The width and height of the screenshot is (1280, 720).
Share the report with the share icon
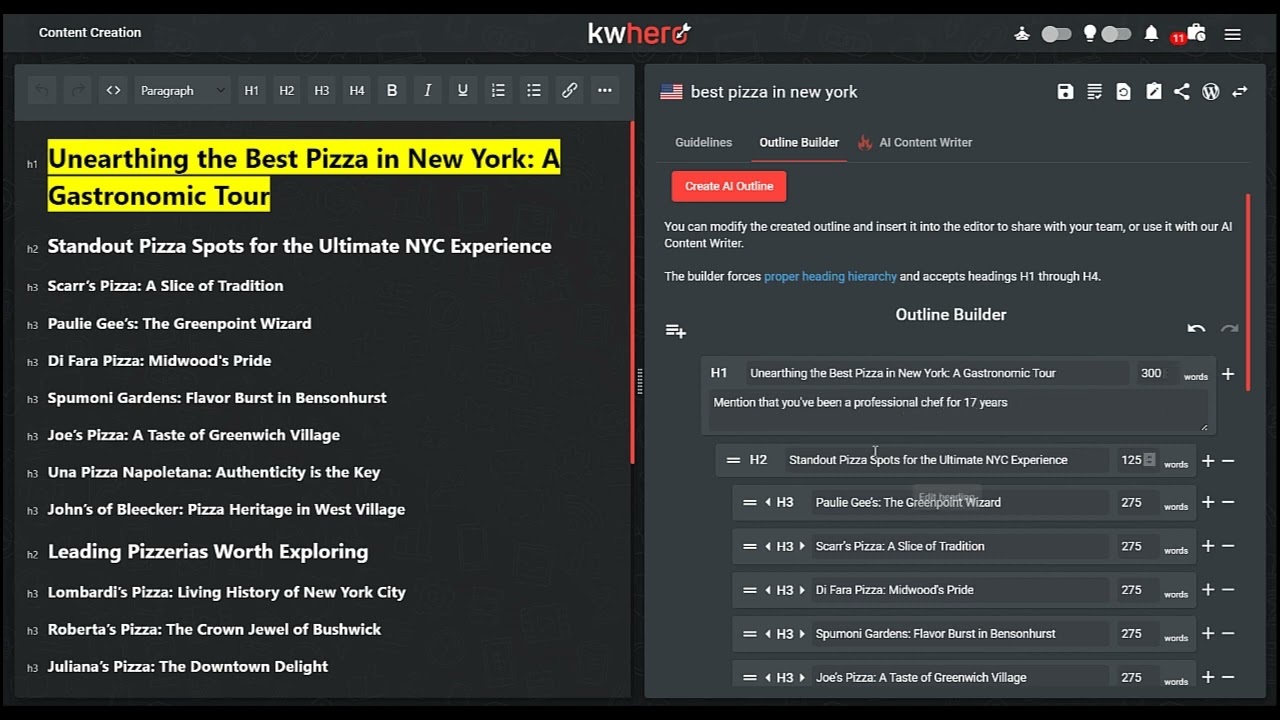(1182, 91)
